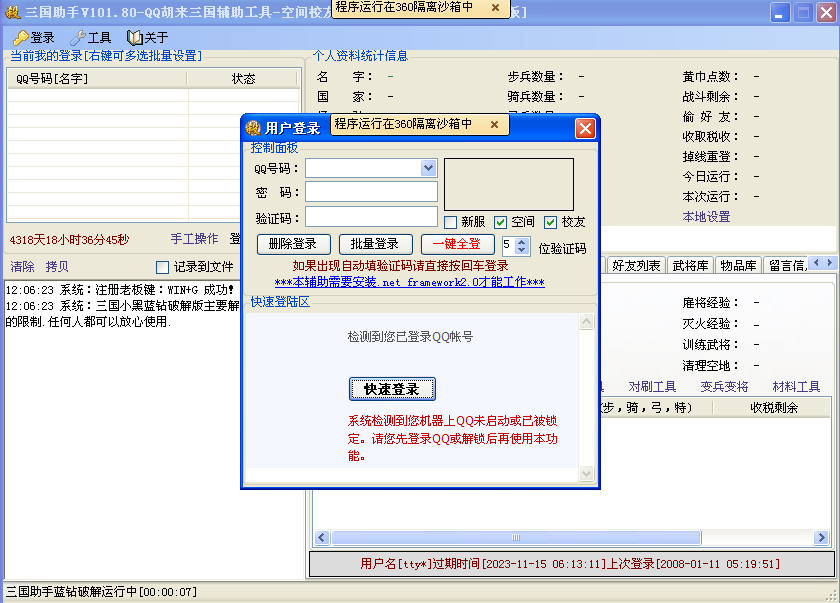Open the .net framework2.0 install link

click(410, 282)
